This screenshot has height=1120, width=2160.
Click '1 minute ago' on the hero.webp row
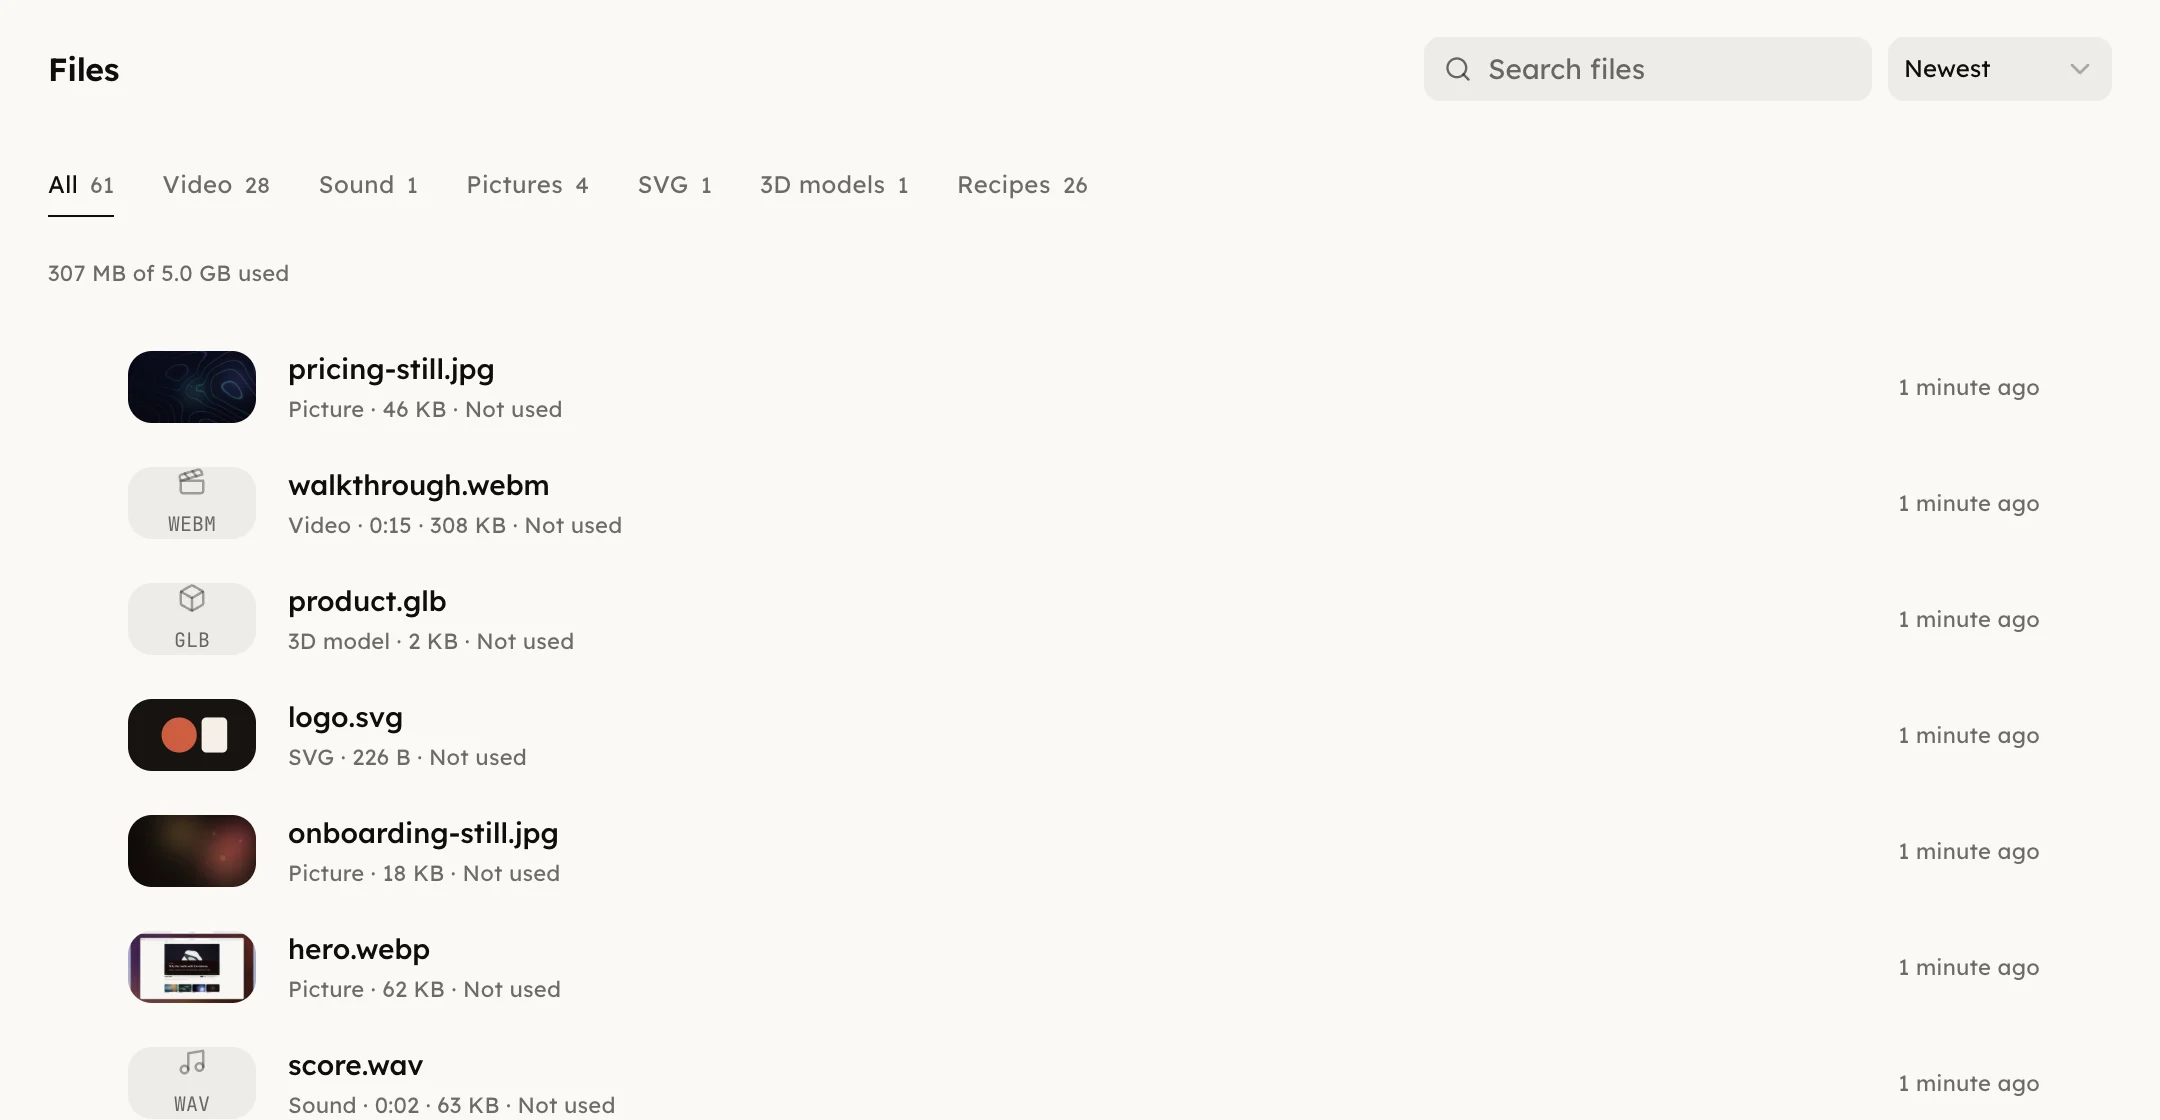tap(1968, 967)
